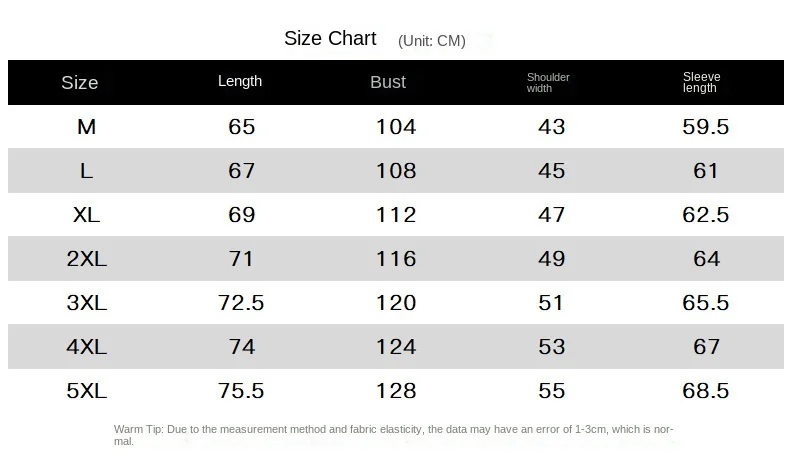790x474 pixels.
Task: Click the bust value 104 for size M
Action: pos(396,127)
